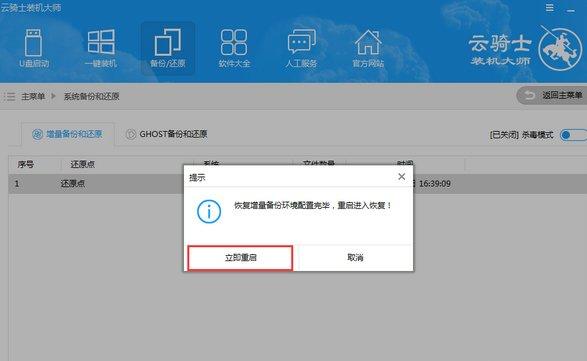587x361 pixels.
Task: Select the 一键装机 one-click install icon
Action: click(101, 49)
